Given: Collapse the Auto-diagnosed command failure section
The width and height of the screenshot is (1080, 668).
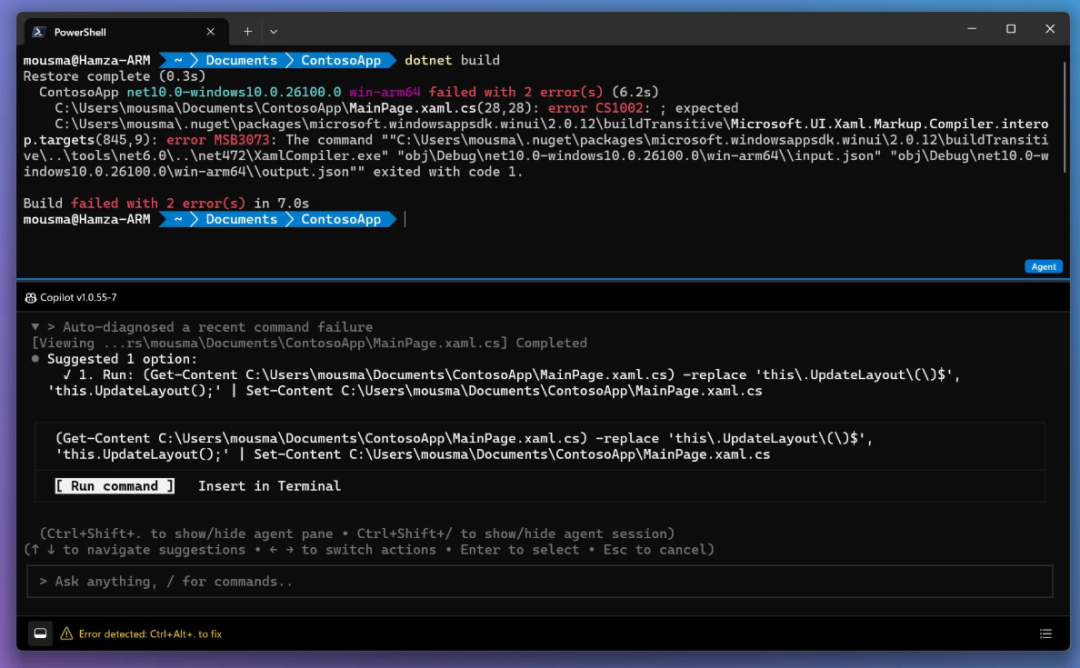Looking at the screenshot, I should tap(35, 326).
